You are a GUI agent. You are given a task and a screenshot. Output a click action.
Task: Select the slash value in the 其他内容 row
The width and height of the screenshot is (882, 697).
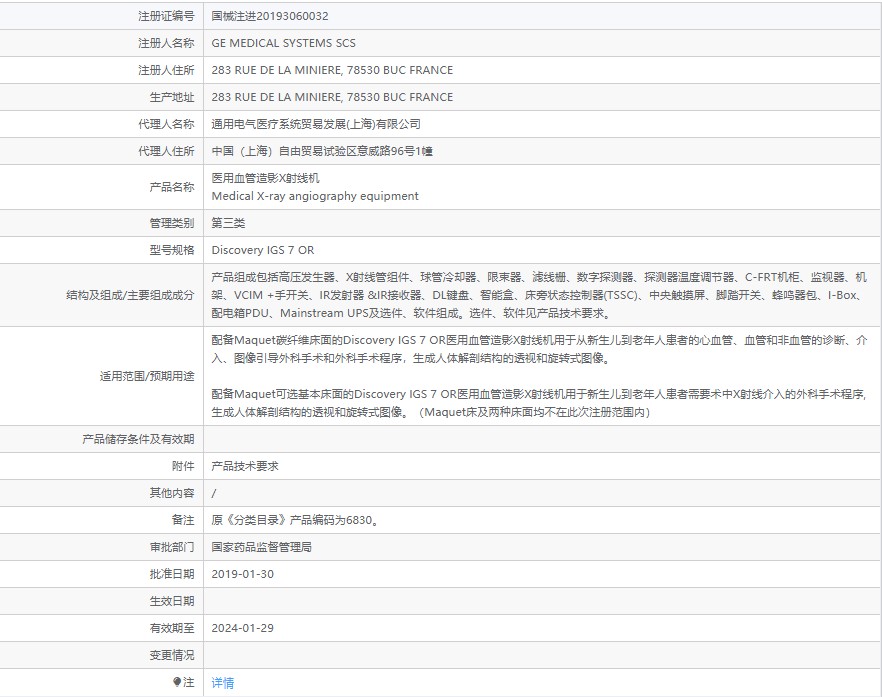(x=214, y=493)
